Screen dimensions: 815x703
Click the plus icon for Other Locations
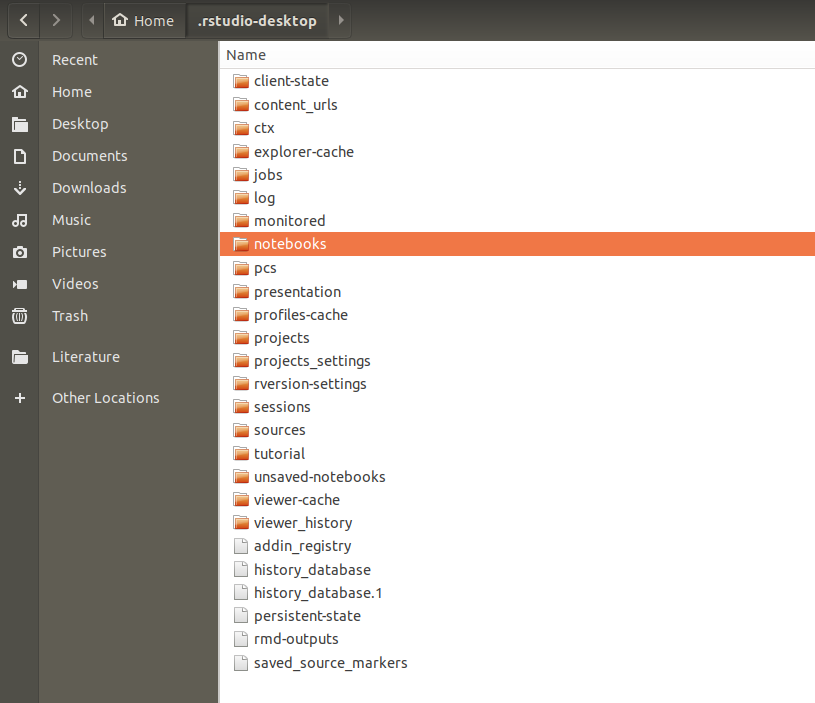coord(19,398)
